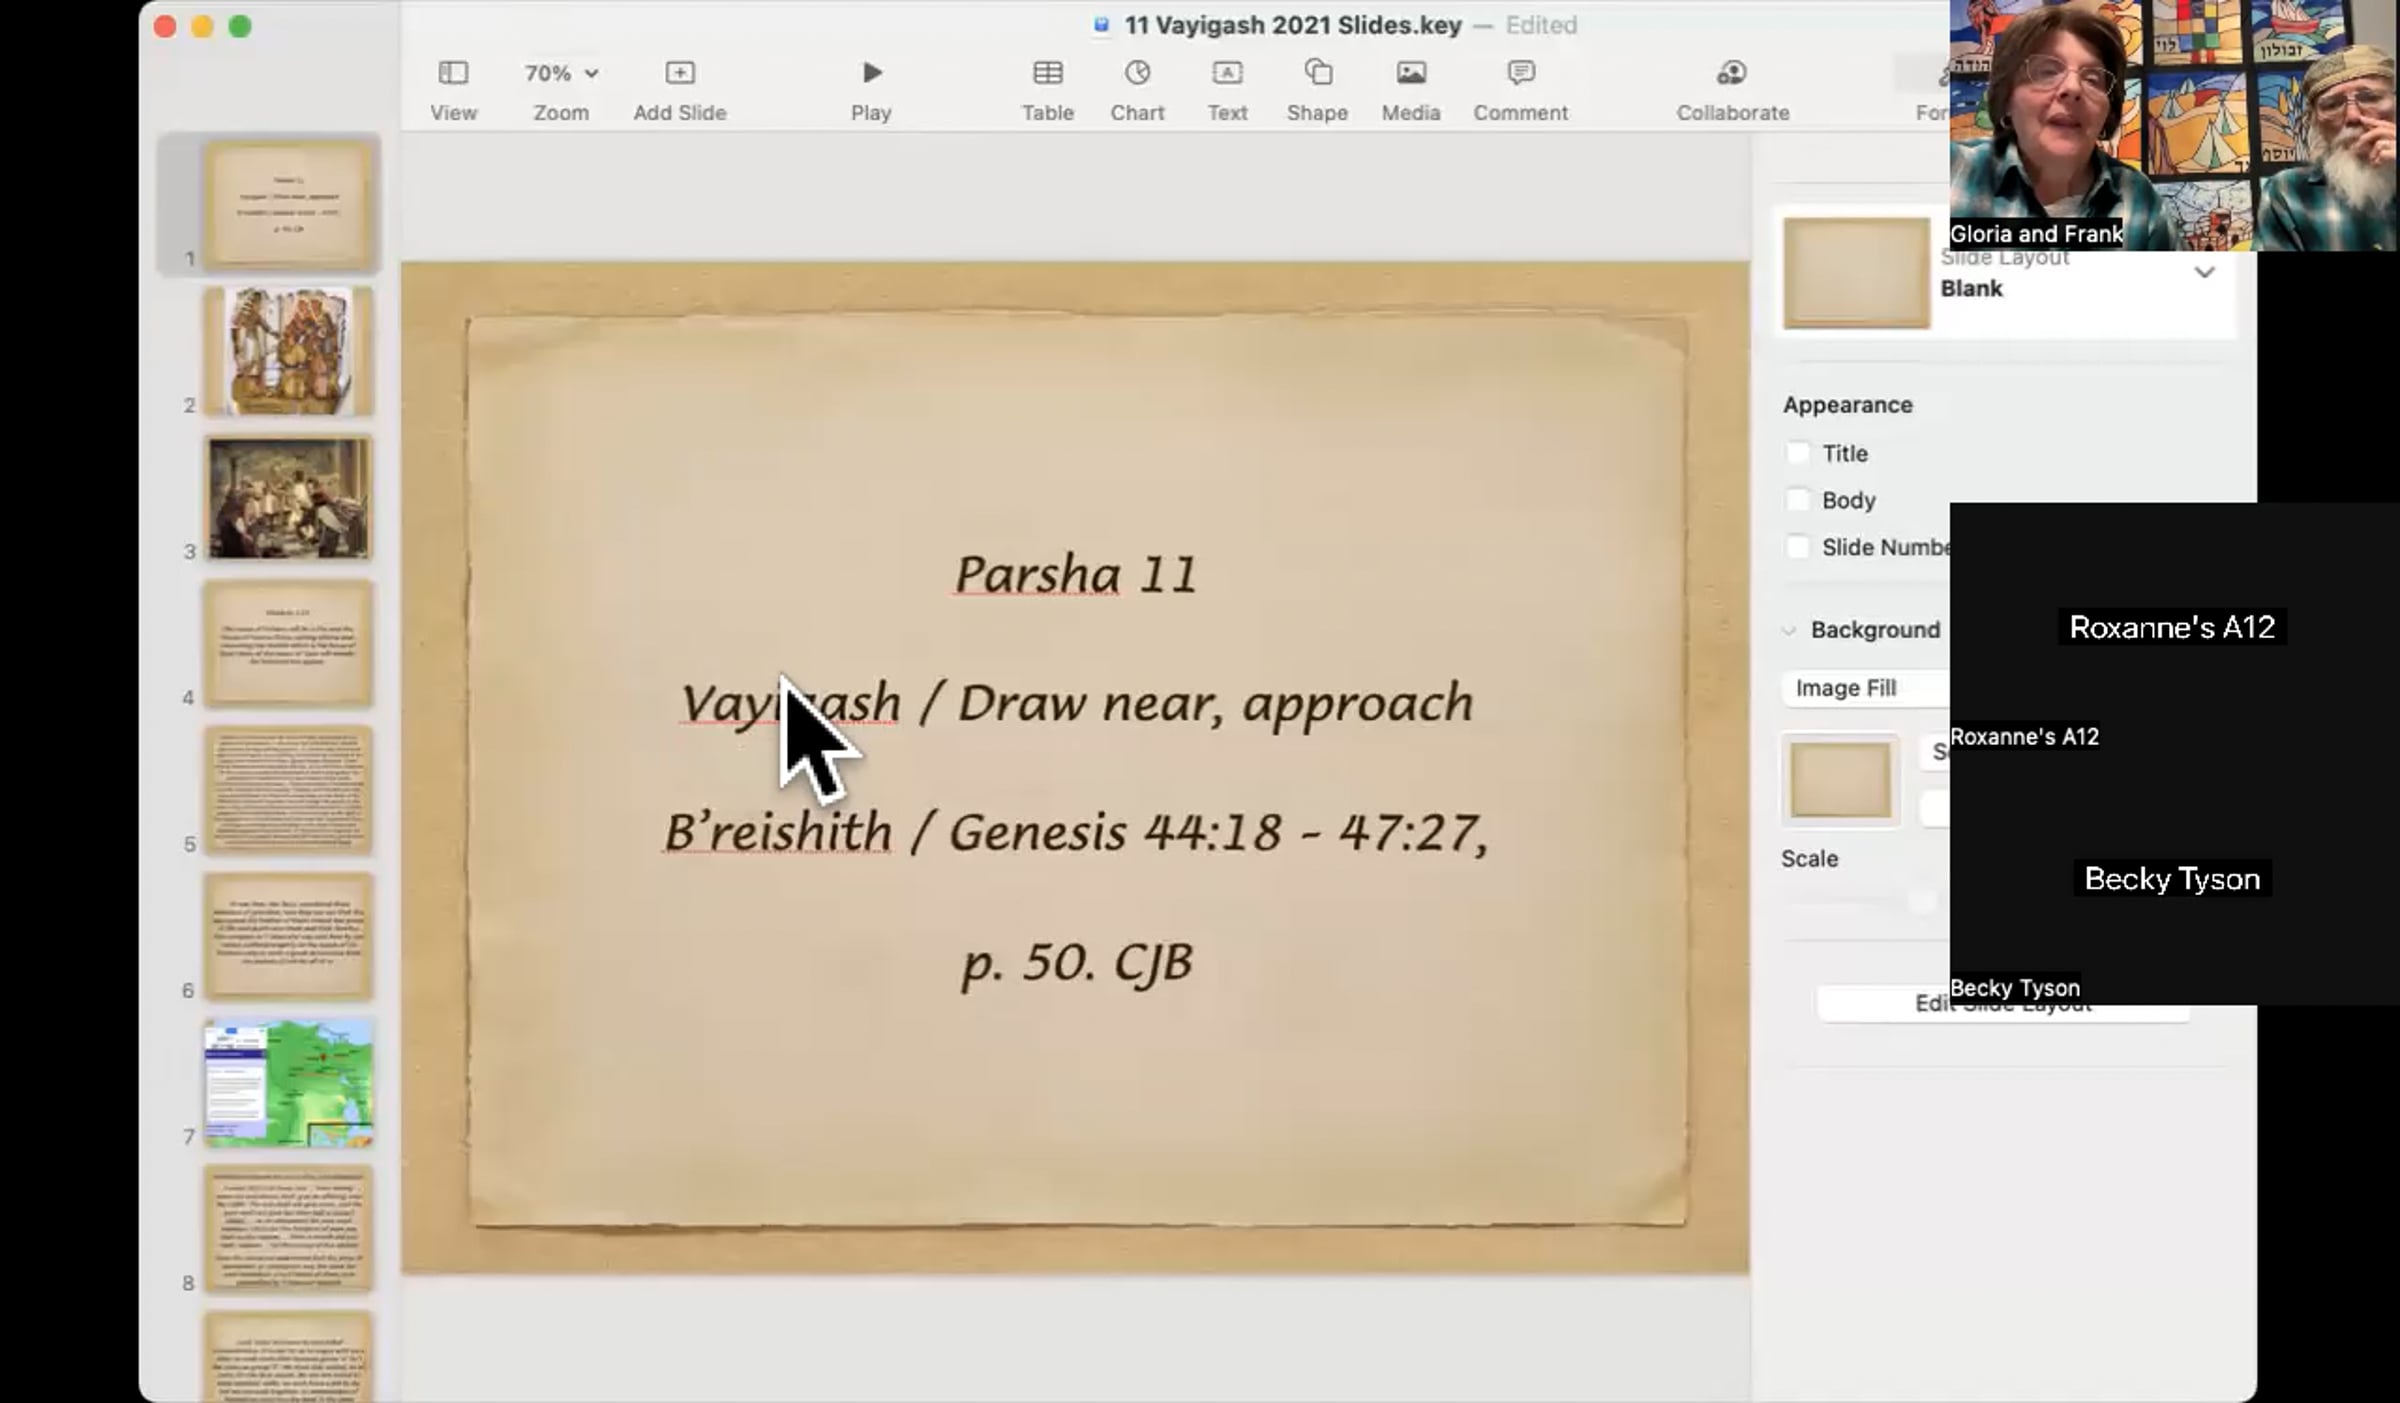Image resolution: width=2400 pixels, height=1403 pixels.
Task: Open the Chart insert tool
Action: (1137, 73)
